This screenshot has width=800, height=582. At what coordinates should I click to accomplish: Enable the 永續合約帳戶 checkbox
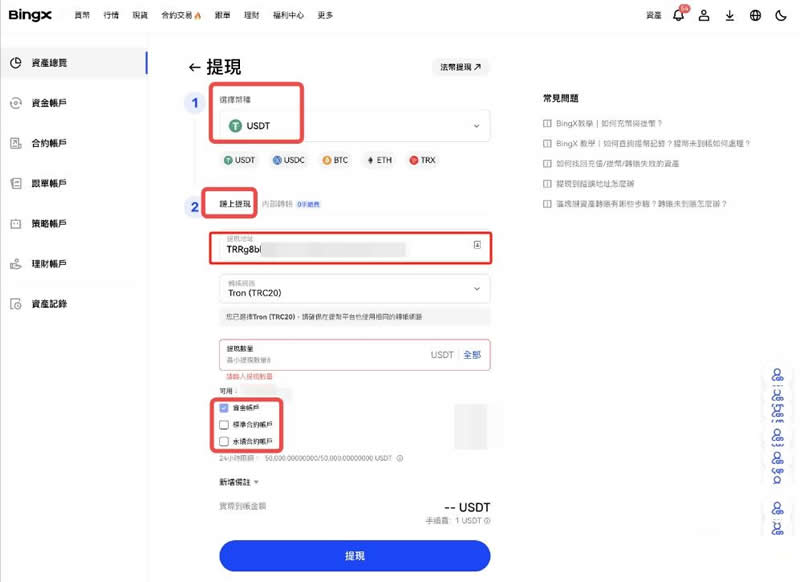click(x=224, y=441)
